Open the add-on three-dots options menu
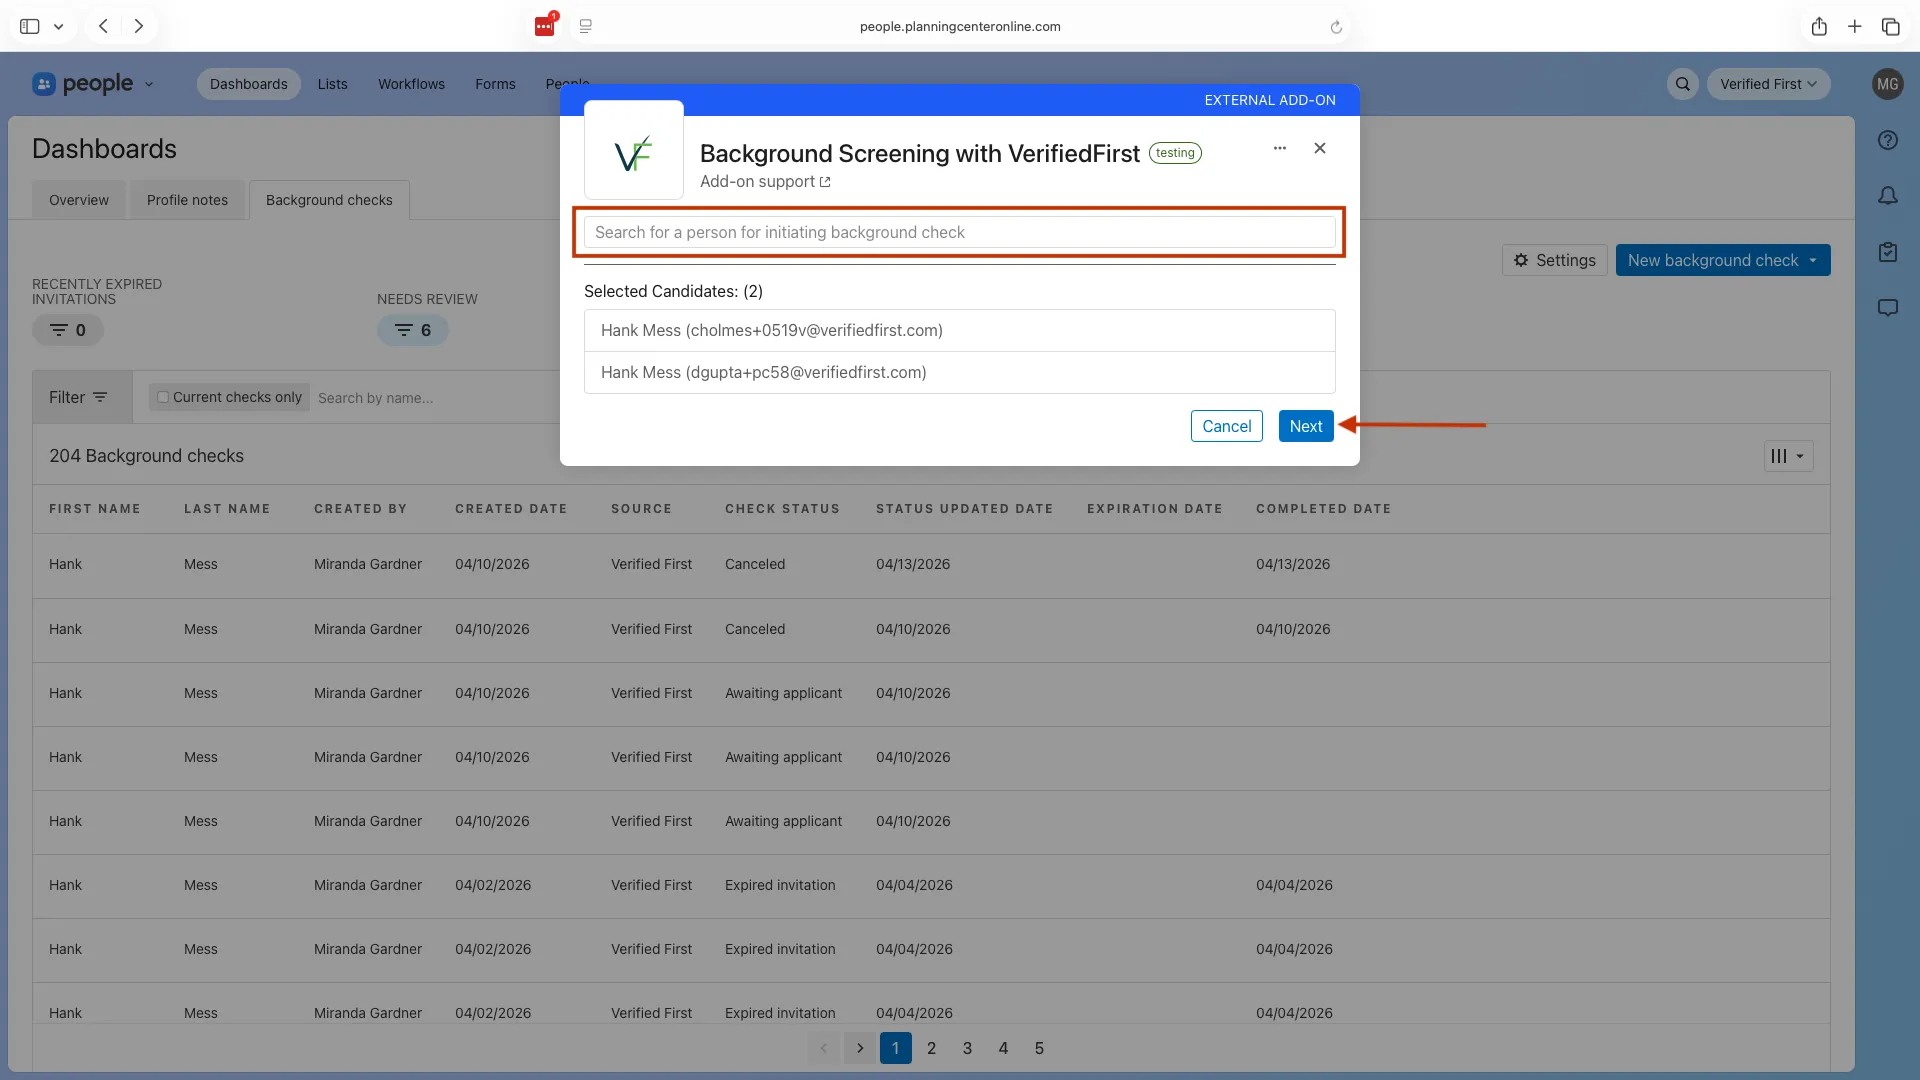Image resolution: width=1920 pixels, height=1080 pixels. [x=1279, y=148]
